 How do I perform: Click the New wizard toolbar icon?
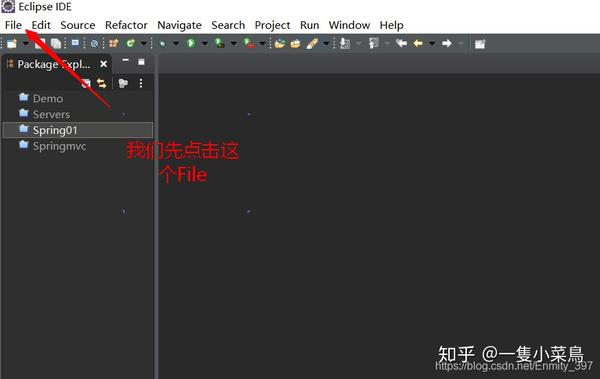(12, 43)
